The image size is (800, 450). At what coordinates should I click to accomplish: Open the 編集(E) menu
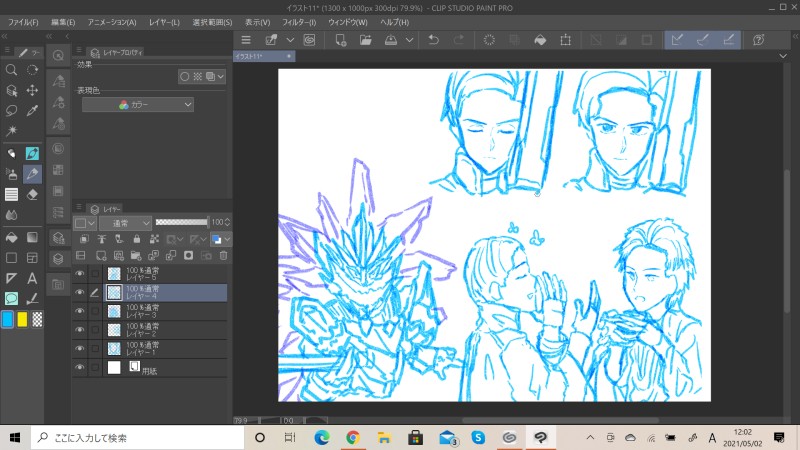(x=63, y=22)
